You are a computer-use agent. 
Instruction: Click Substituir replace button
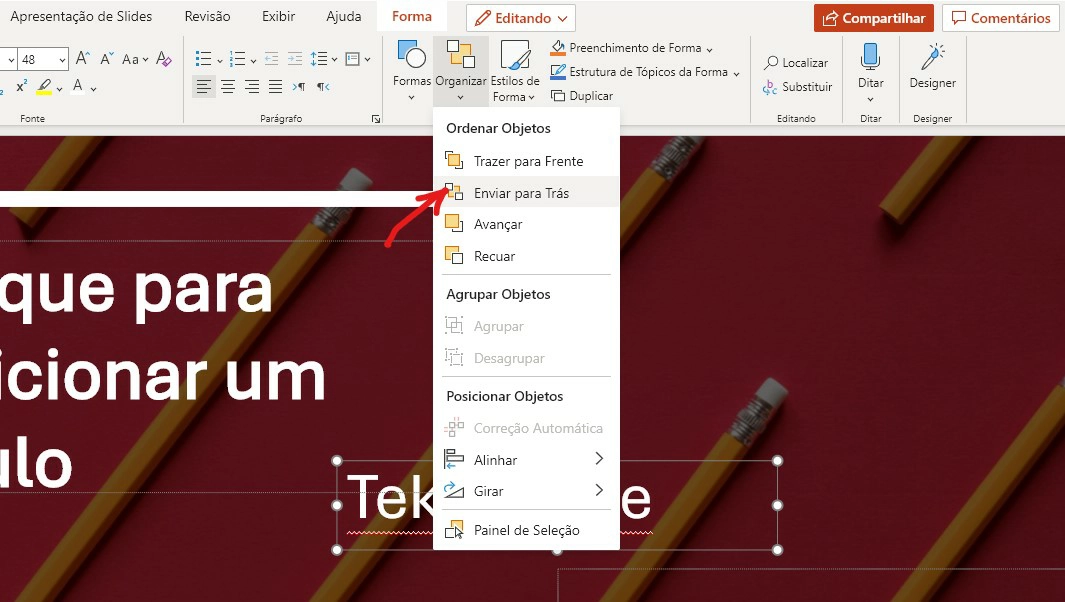click(797, 87)
